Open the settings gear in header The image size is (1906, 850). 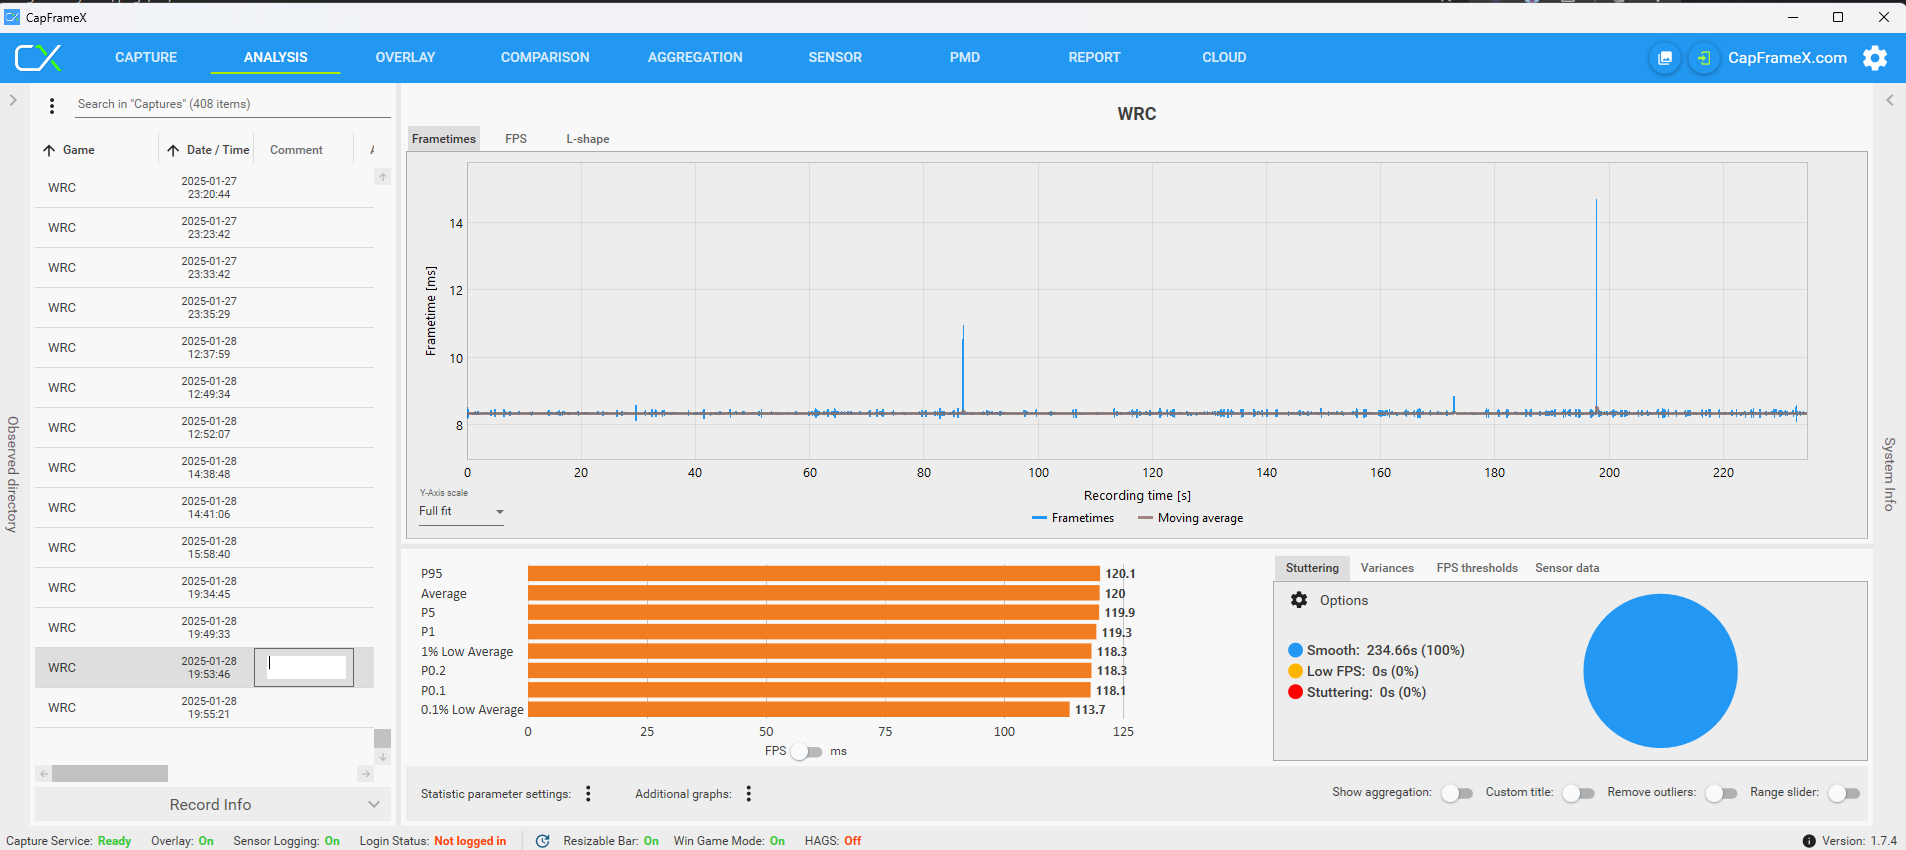click(x=1875, y=58)
